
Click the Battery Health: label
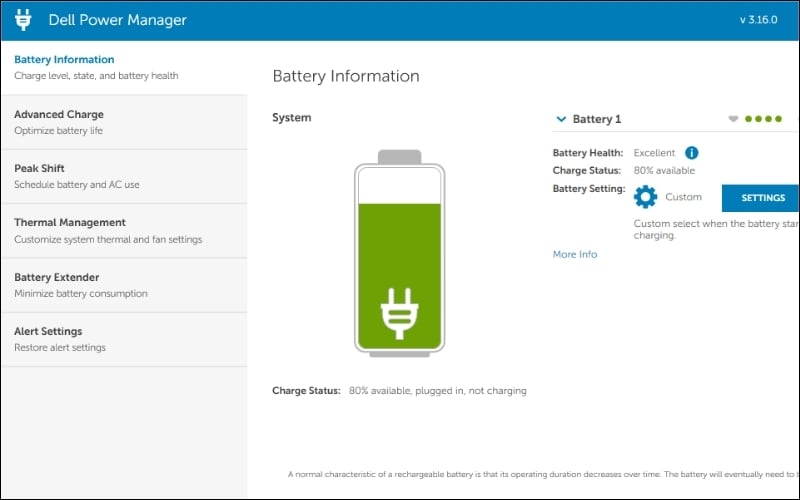588,153
